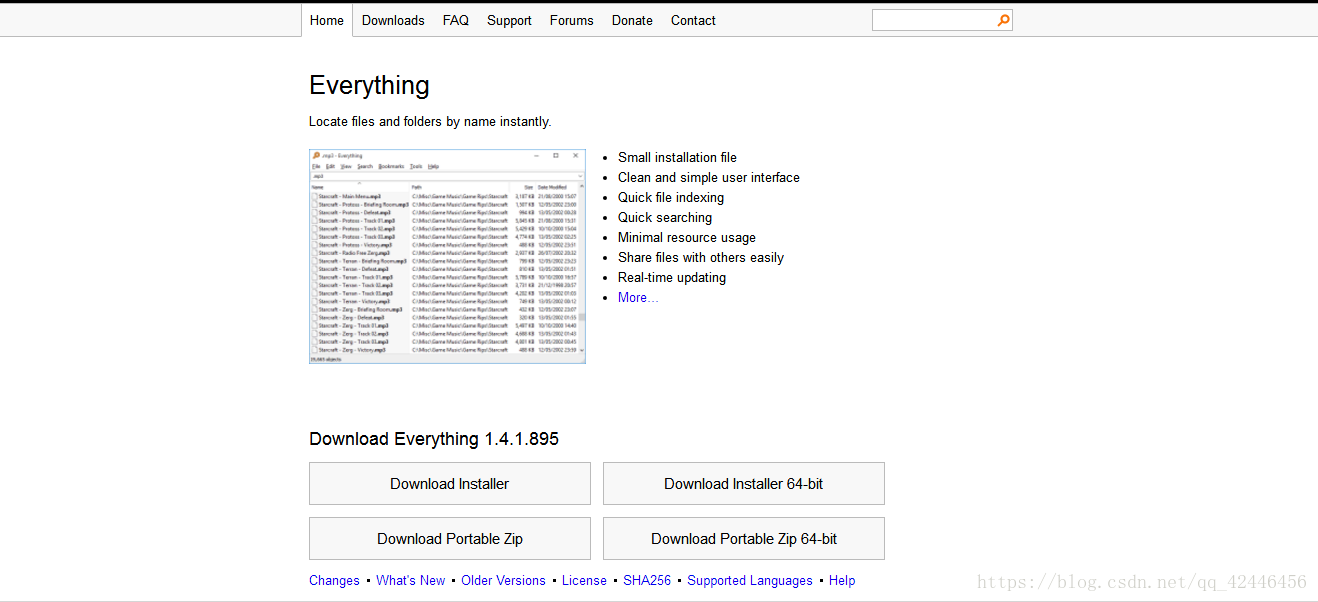View the Changes link

(334, 580)
